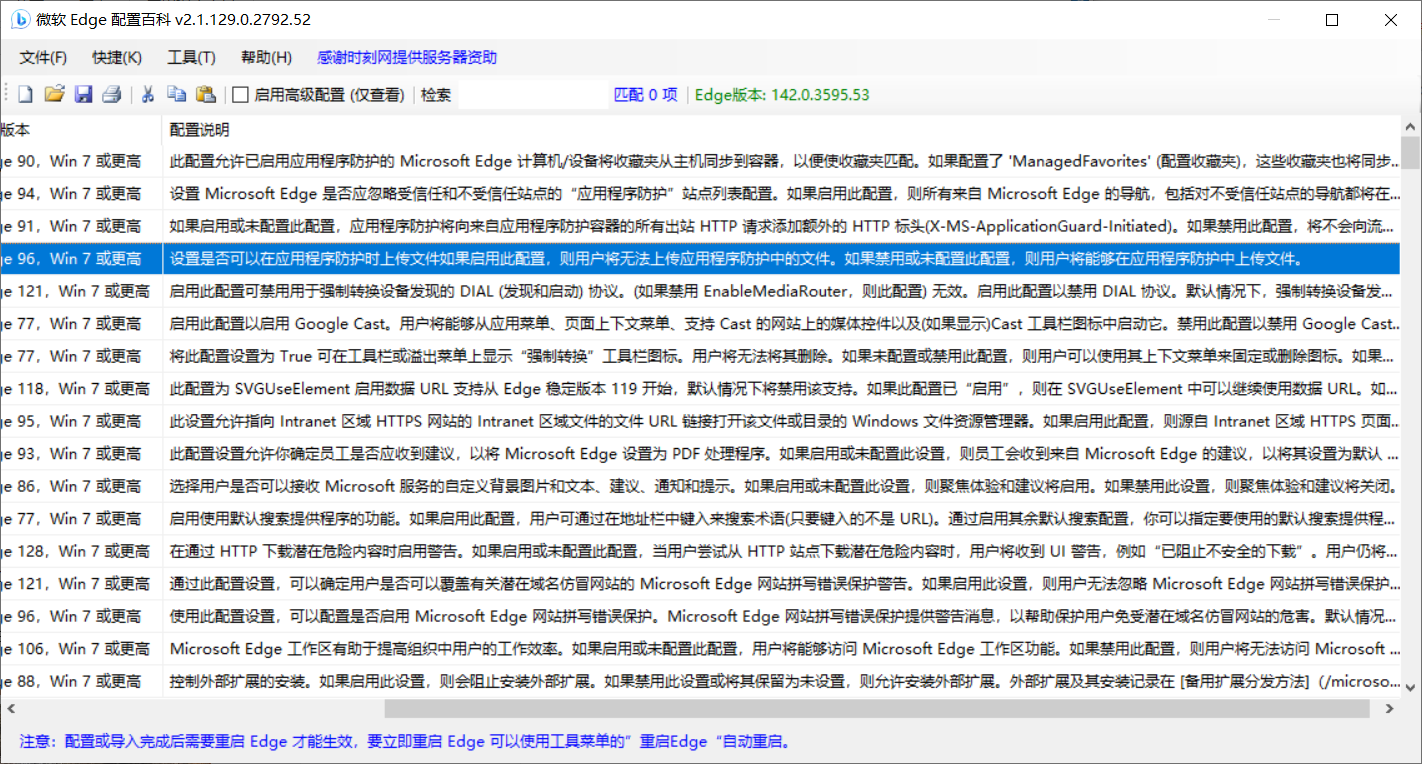Click the app logo in the title bar
Image resolution: width=1422 pixels, height=764 pixels.
[x=18, y=19]
